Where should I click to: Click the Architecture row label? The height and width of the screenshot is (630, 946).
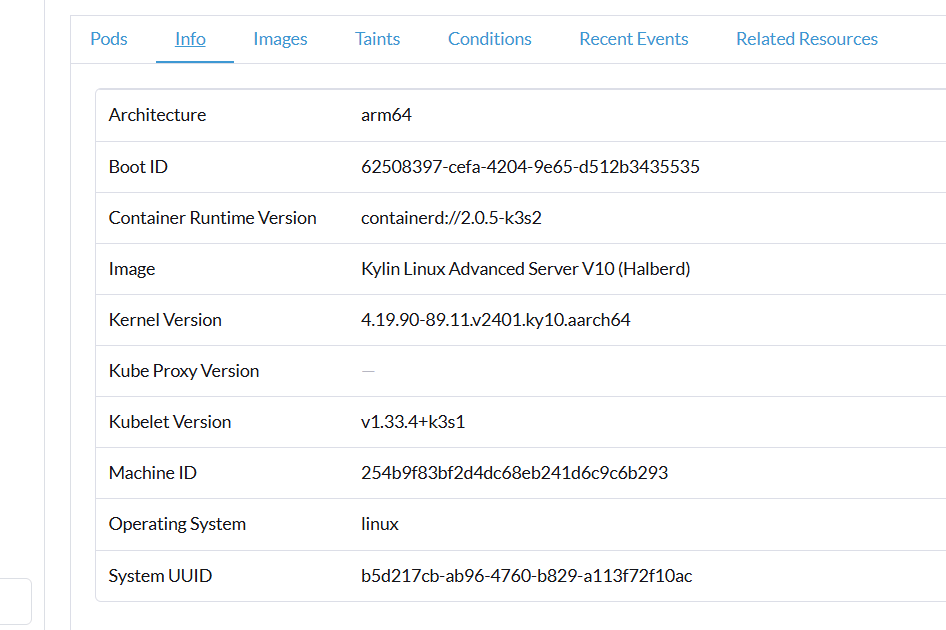157,115
